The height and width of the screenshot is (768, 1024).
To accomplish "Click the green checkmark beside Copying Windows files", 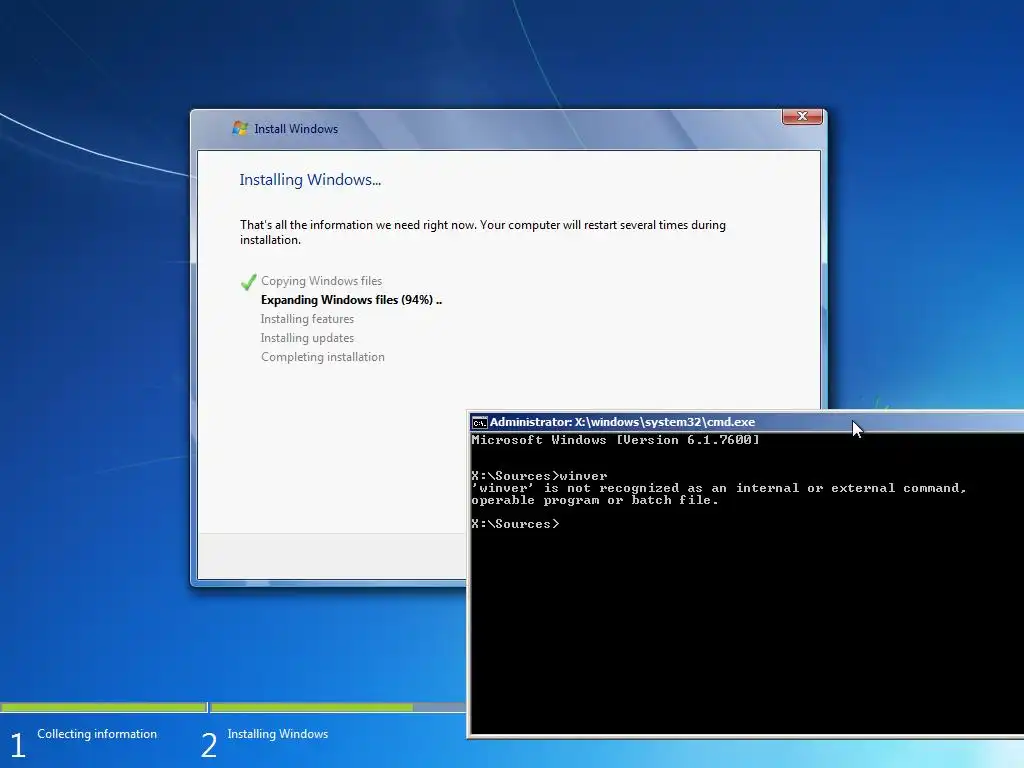I will [249, 282].
